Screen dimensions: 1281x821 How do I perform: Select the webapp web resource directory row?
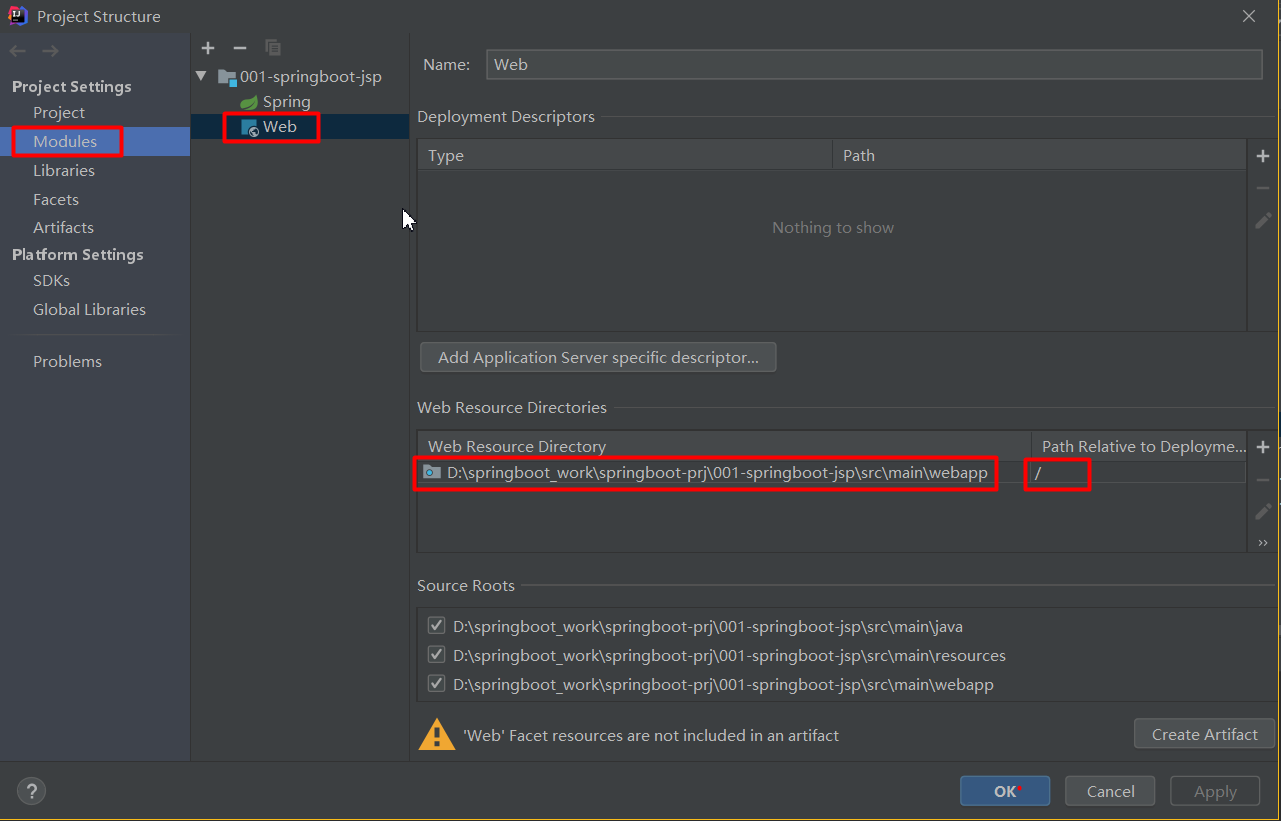pos(717,472)
